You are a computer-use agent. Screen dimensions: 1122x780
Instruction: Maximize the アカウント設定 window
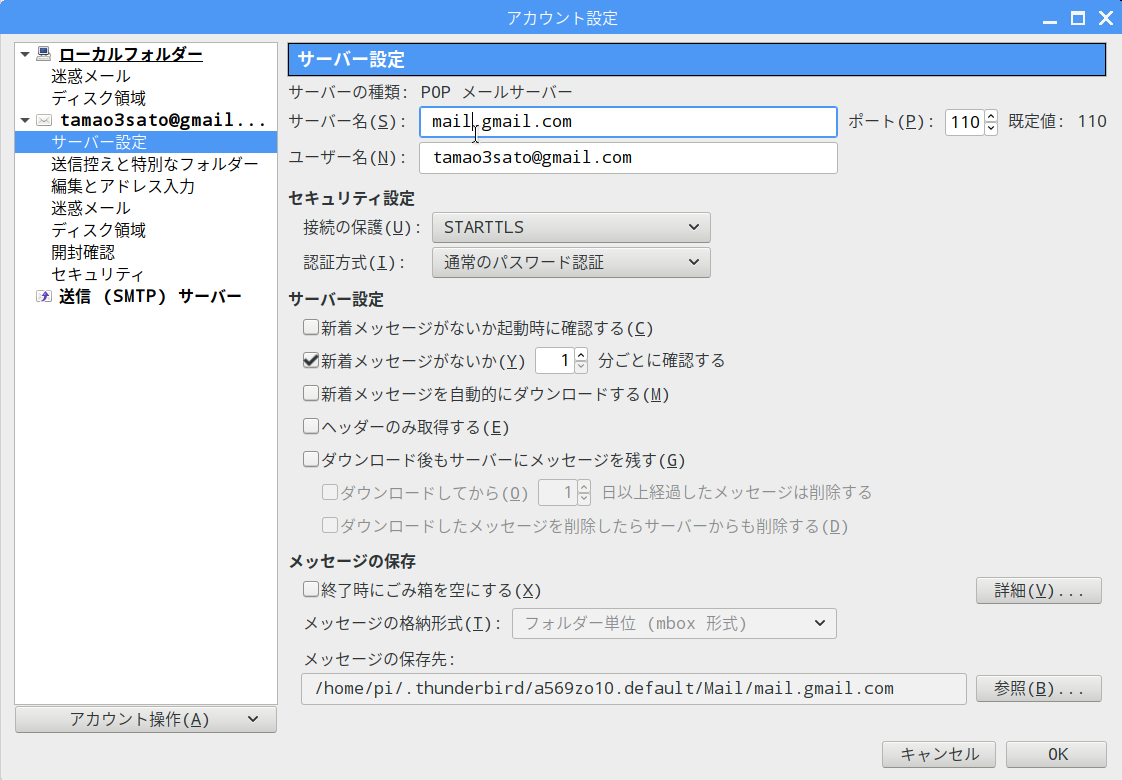point(1078,18)
